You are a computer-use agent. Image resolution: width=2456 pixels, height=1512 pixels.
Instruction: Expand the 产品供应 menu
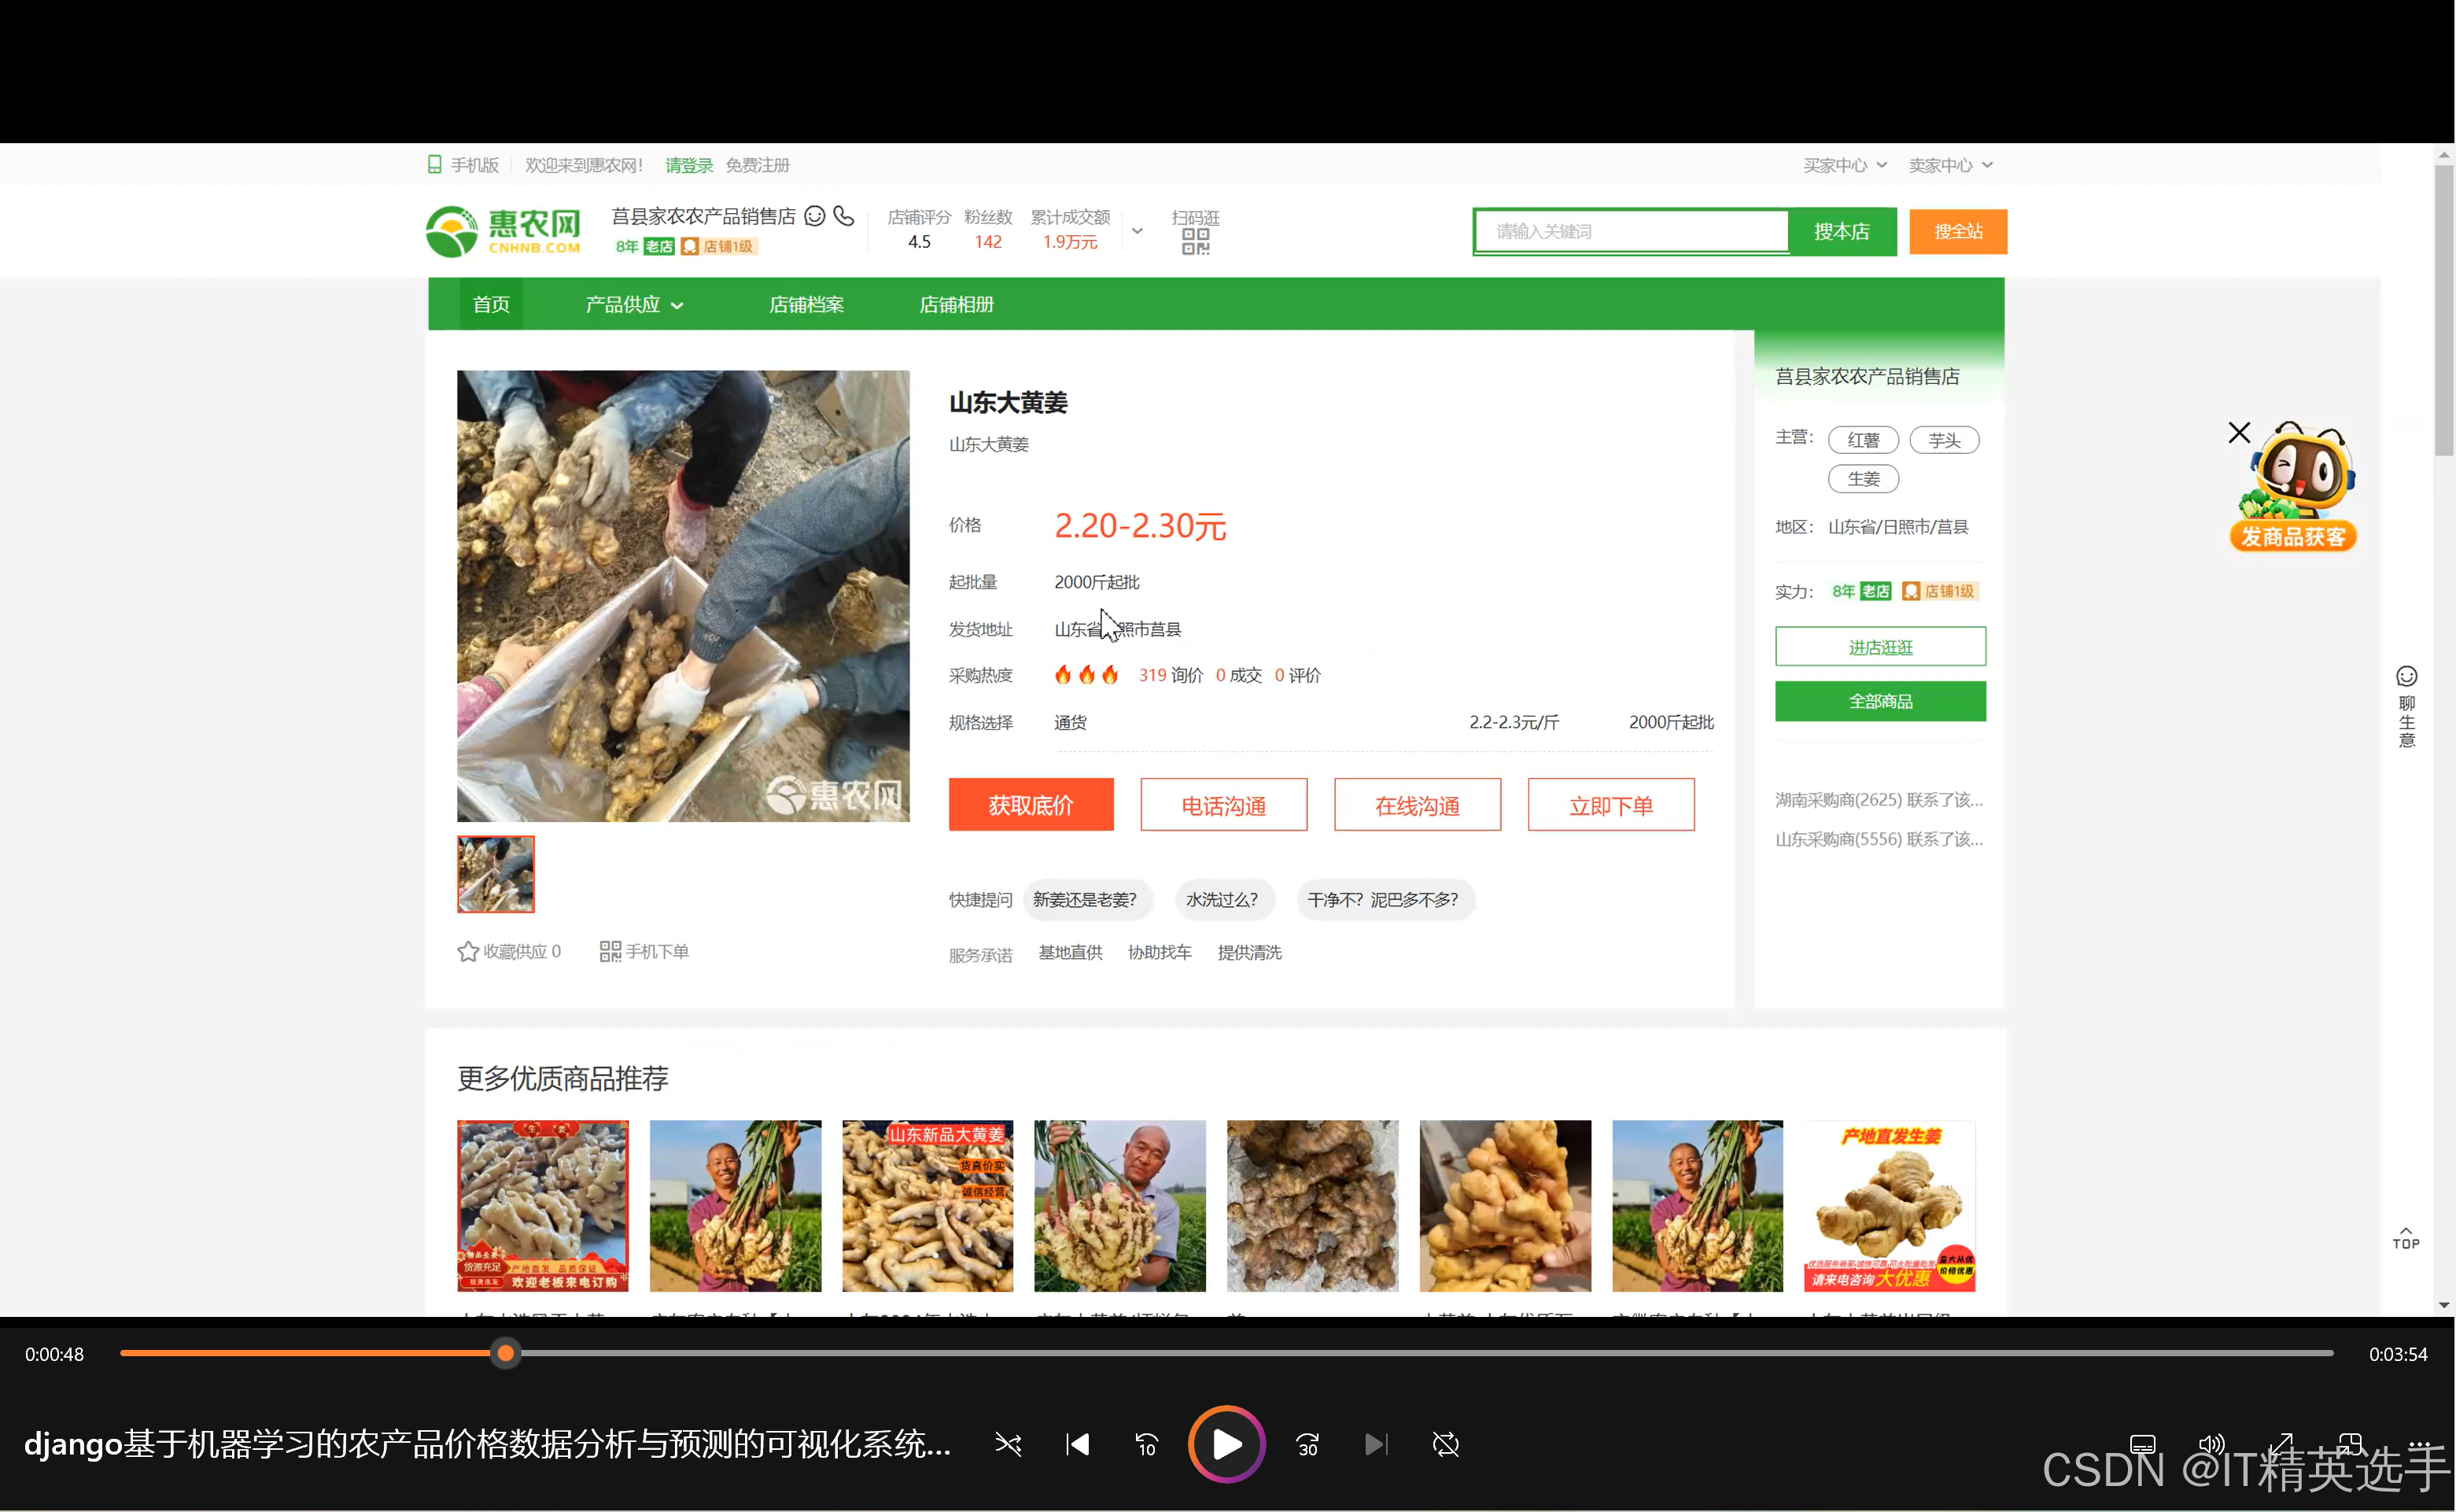coord(634,304)
